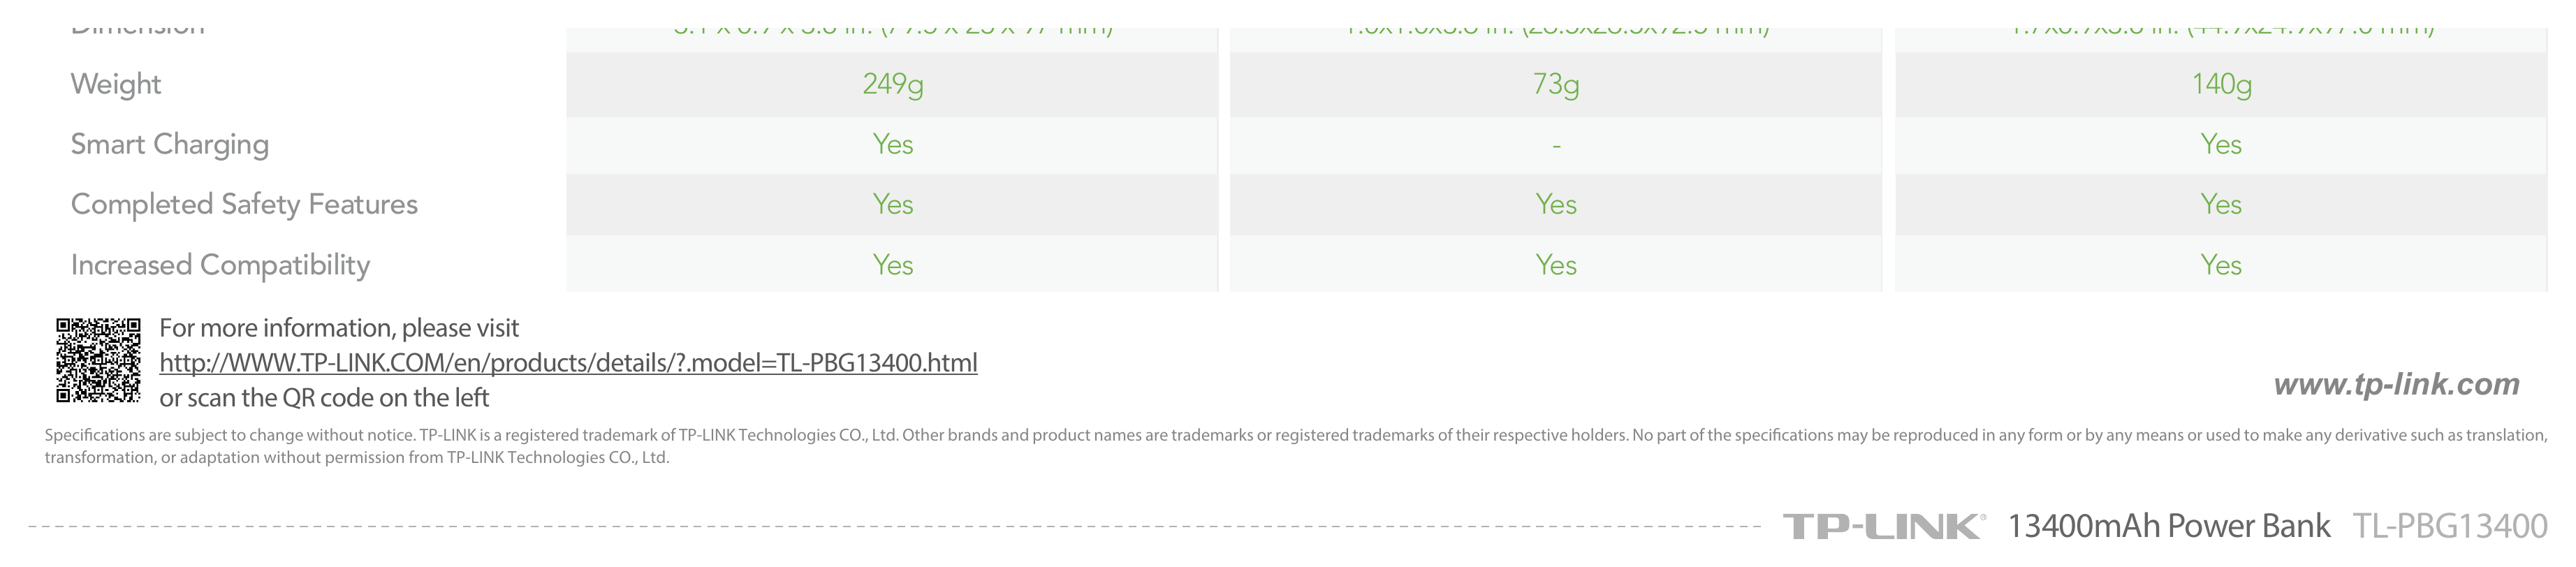Click the 140g weight value
This screenshot has width=2576, height=567.
pos(2221,84)
